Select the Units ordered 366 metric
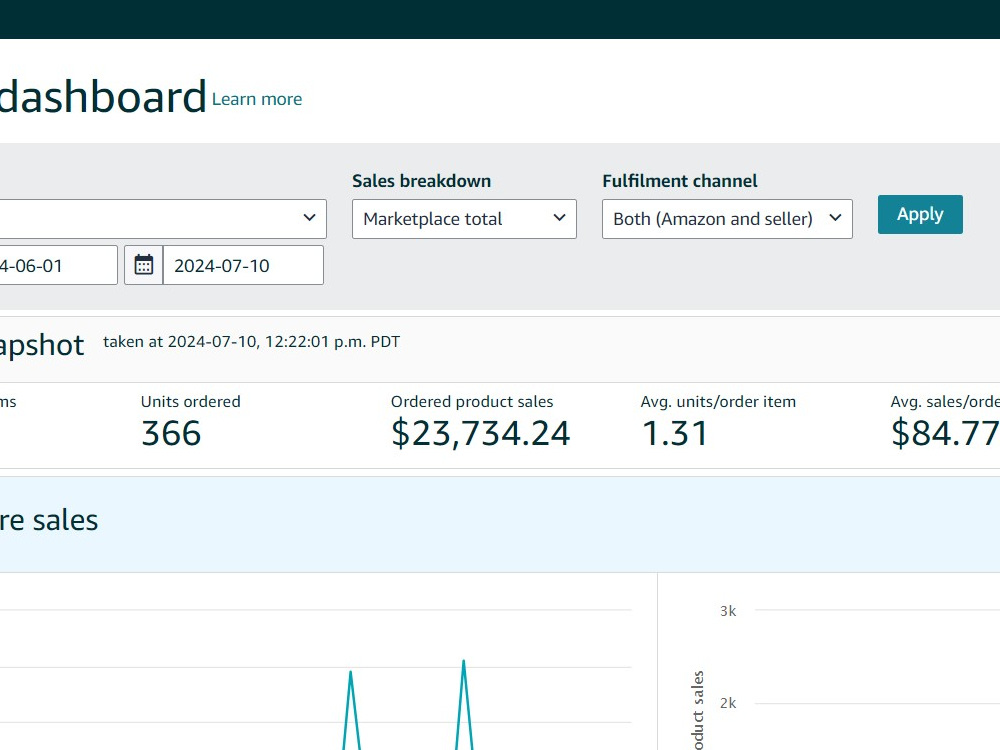Screen dimensions: 1000x750 coord(190,422)
